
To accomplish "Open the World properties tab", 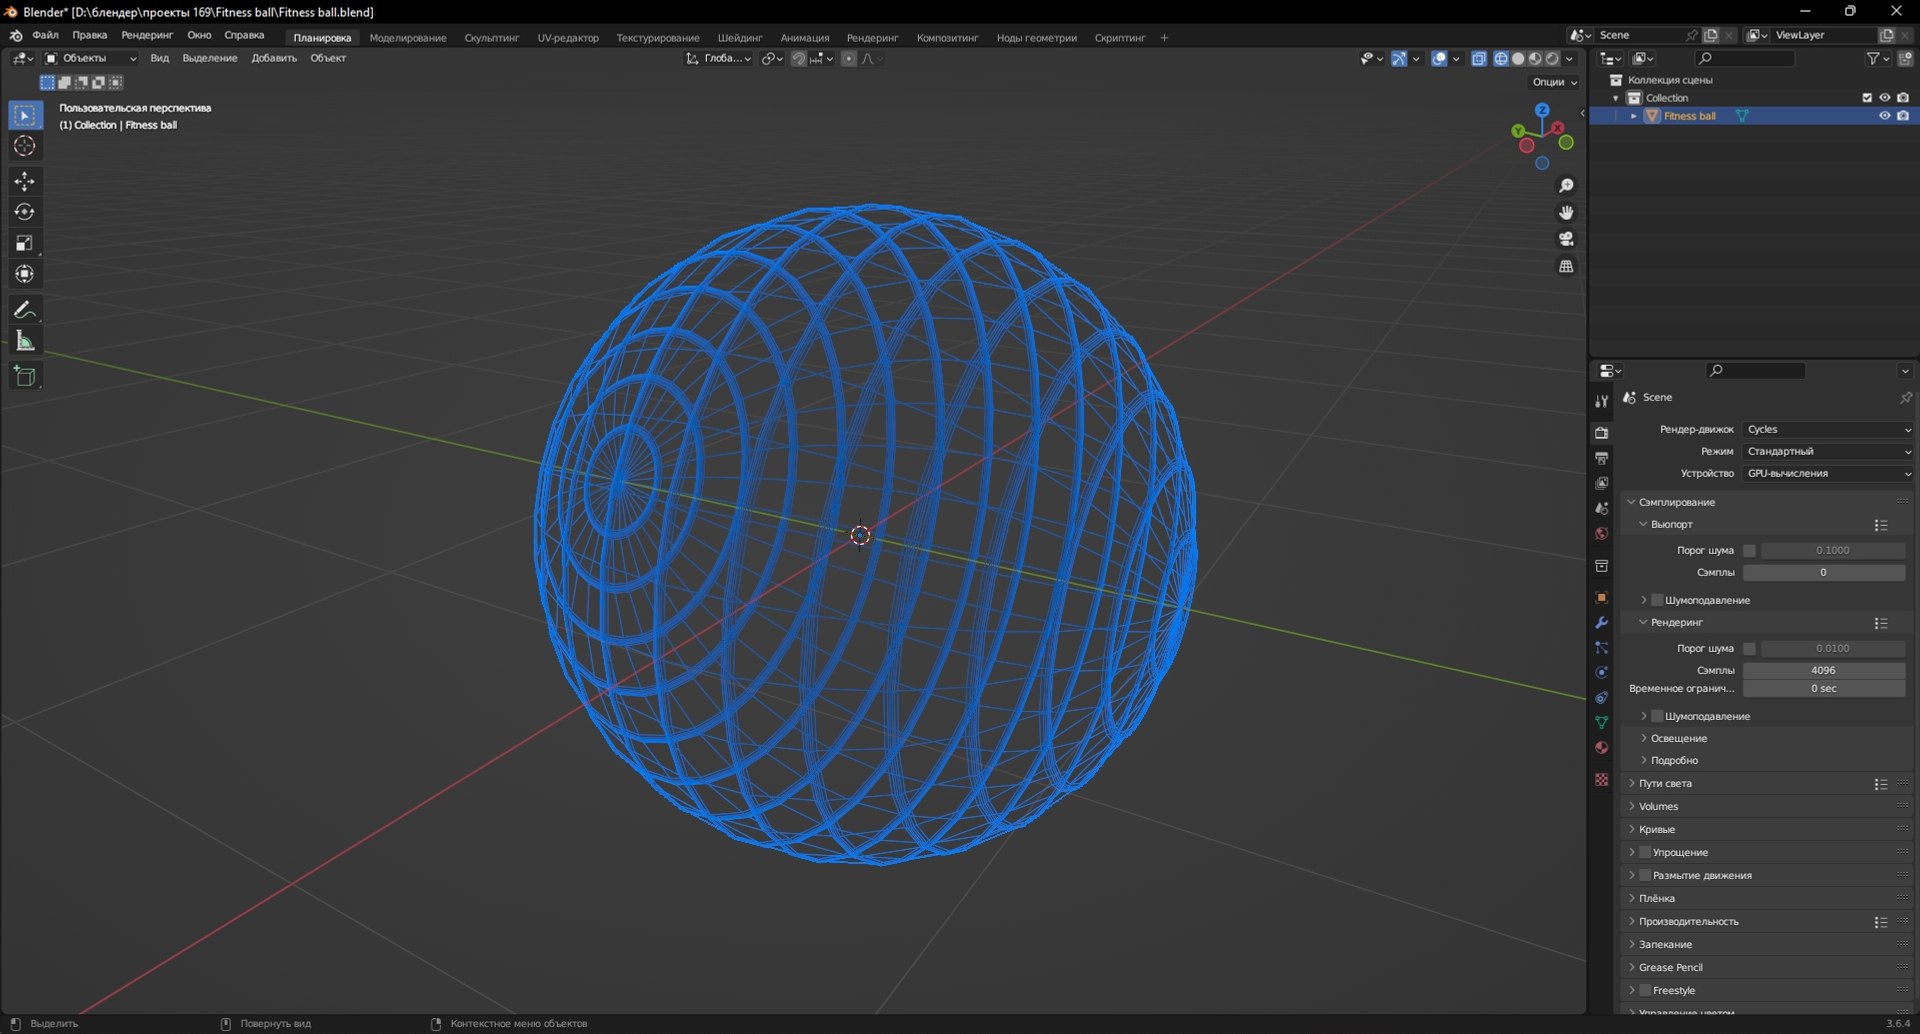I will click(1602, 533).
